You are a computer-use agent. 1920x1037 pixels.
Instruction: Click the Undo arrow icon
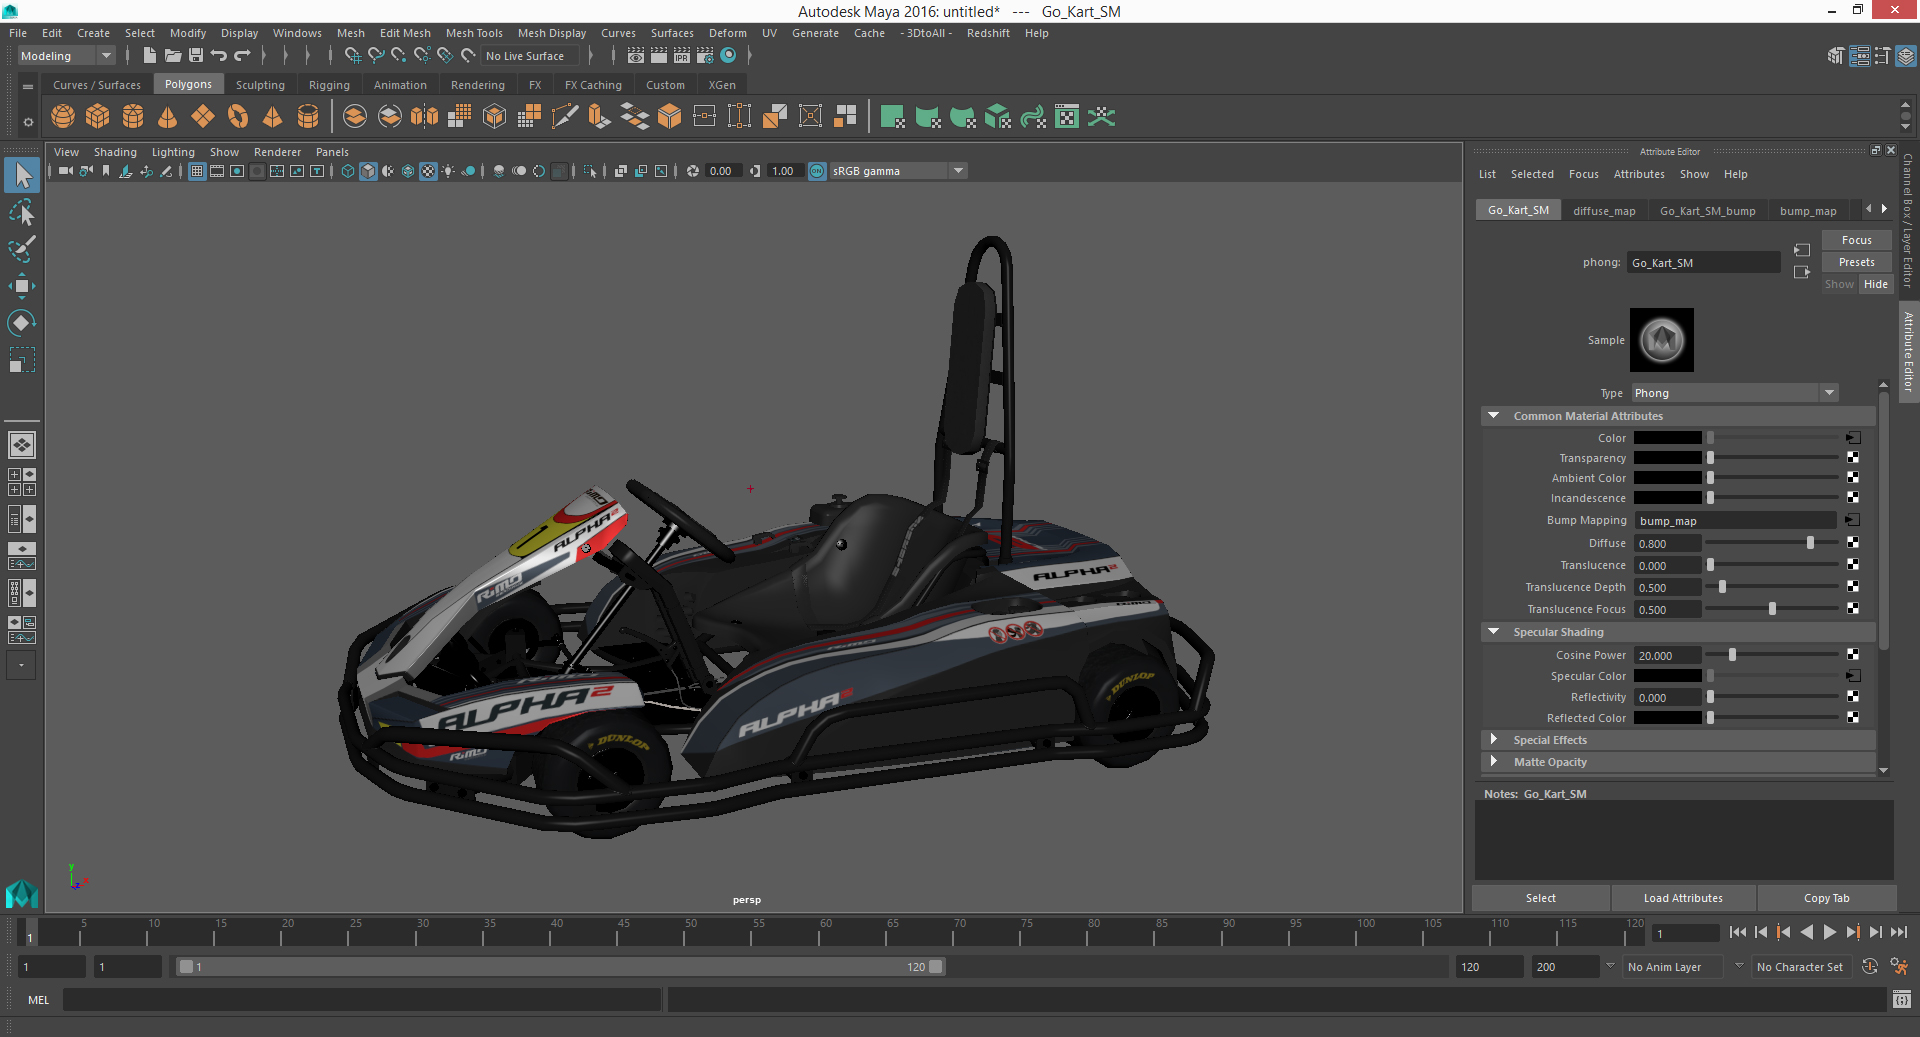pos(219,56)
